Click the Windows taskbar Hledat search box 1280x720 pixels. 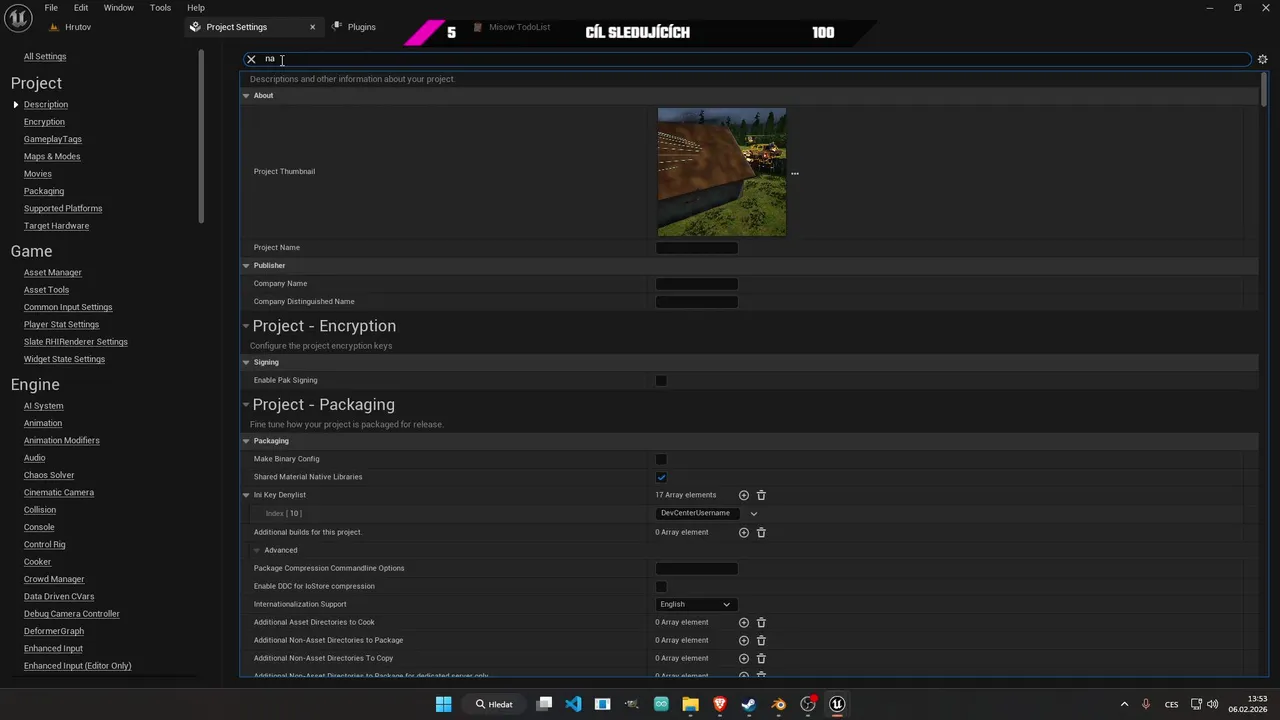pos(494,704)
